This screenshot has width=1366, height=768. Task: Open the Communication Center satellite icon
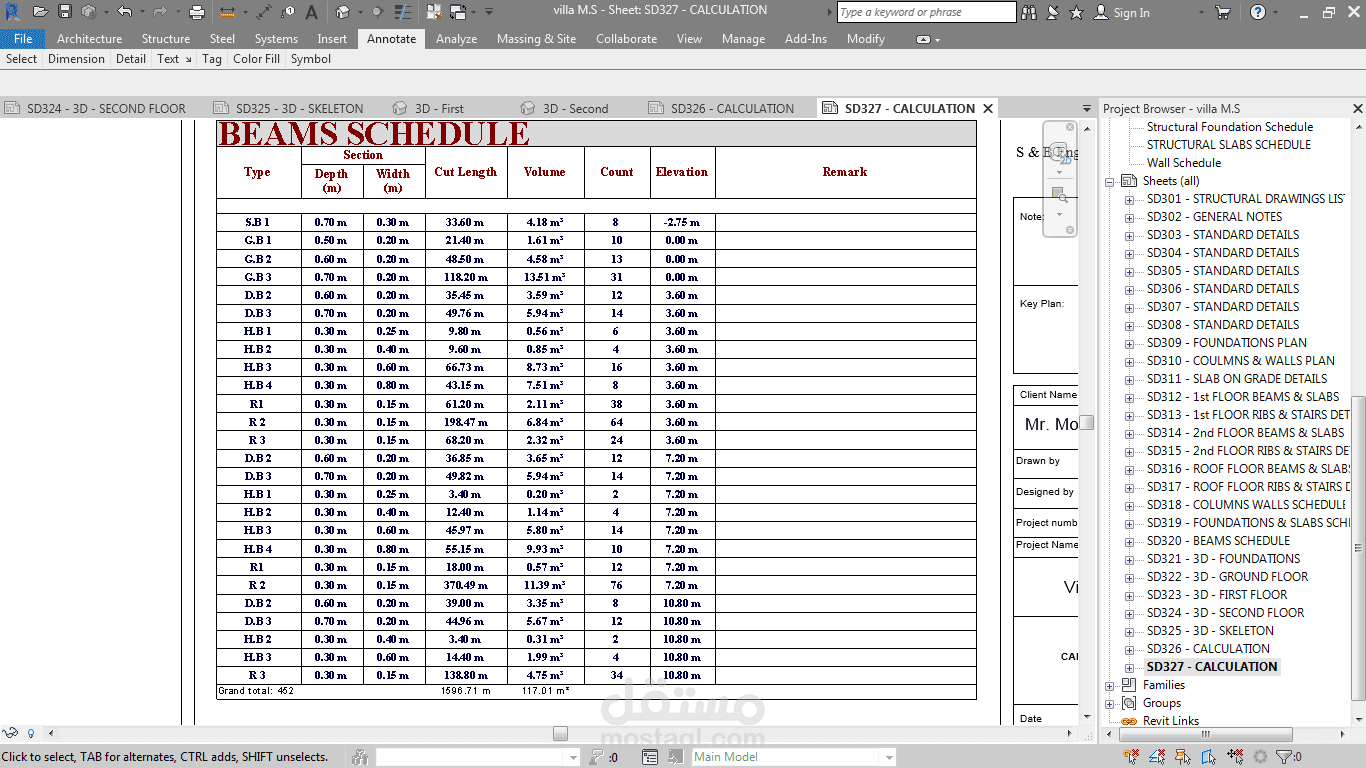[x=1053, y=12]
